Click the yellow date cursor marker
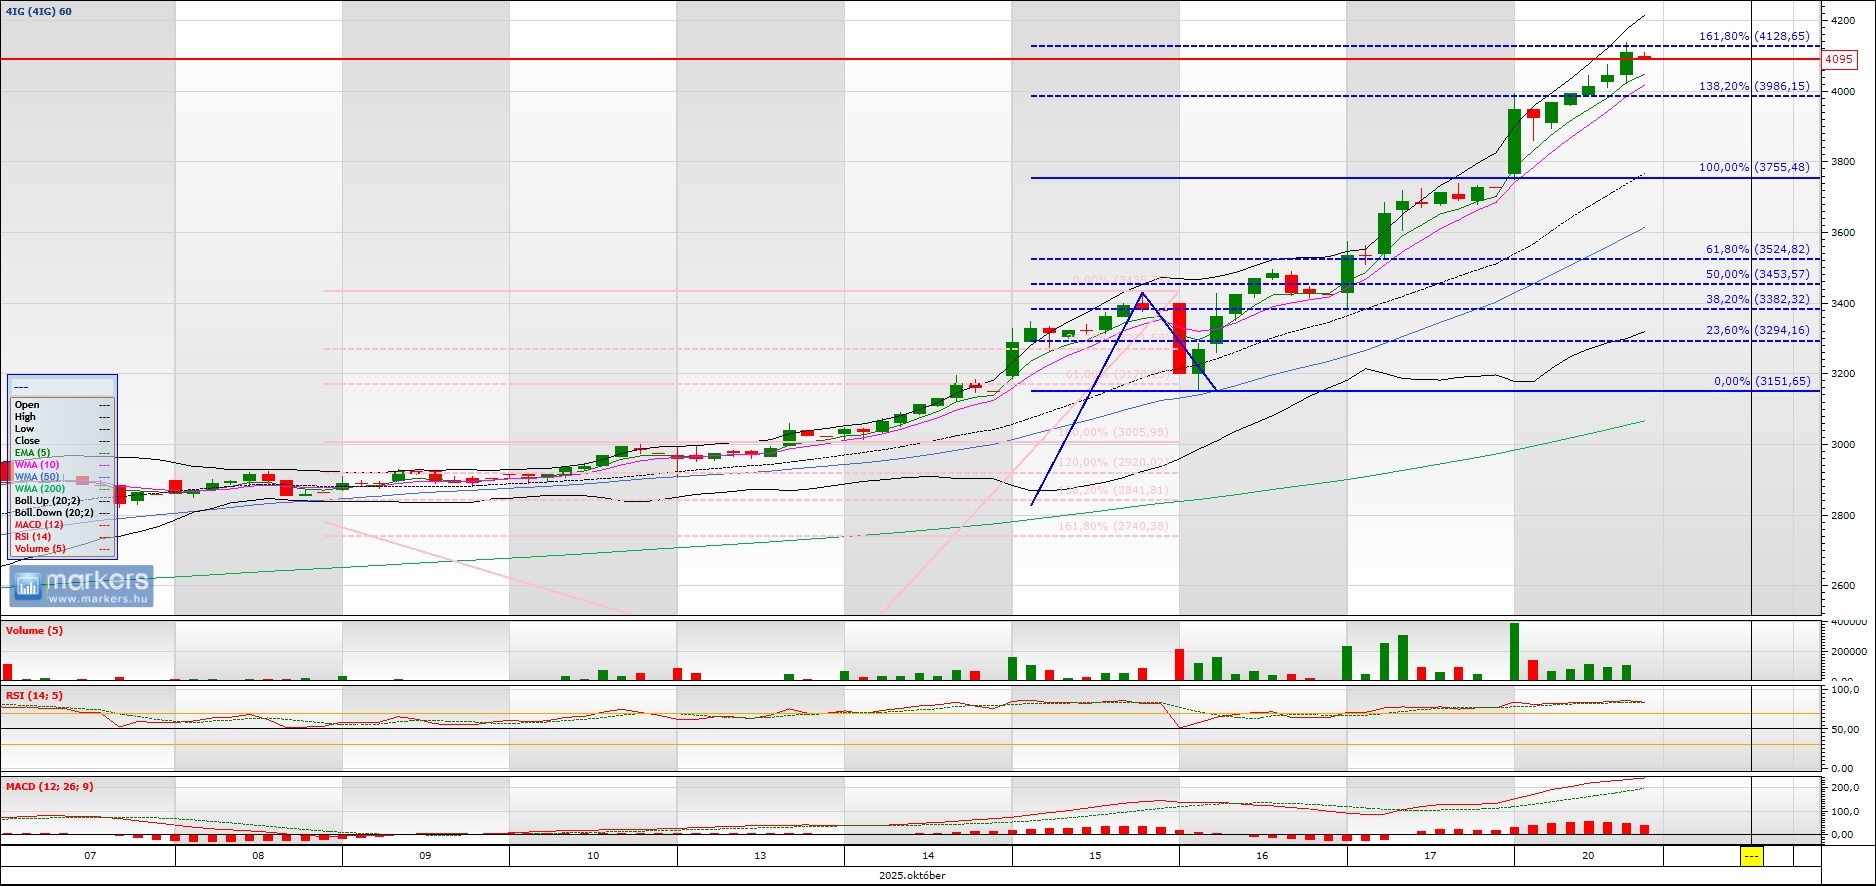Image resolution: width=1876 pixels, height=886 pixels. point(1751,856)
